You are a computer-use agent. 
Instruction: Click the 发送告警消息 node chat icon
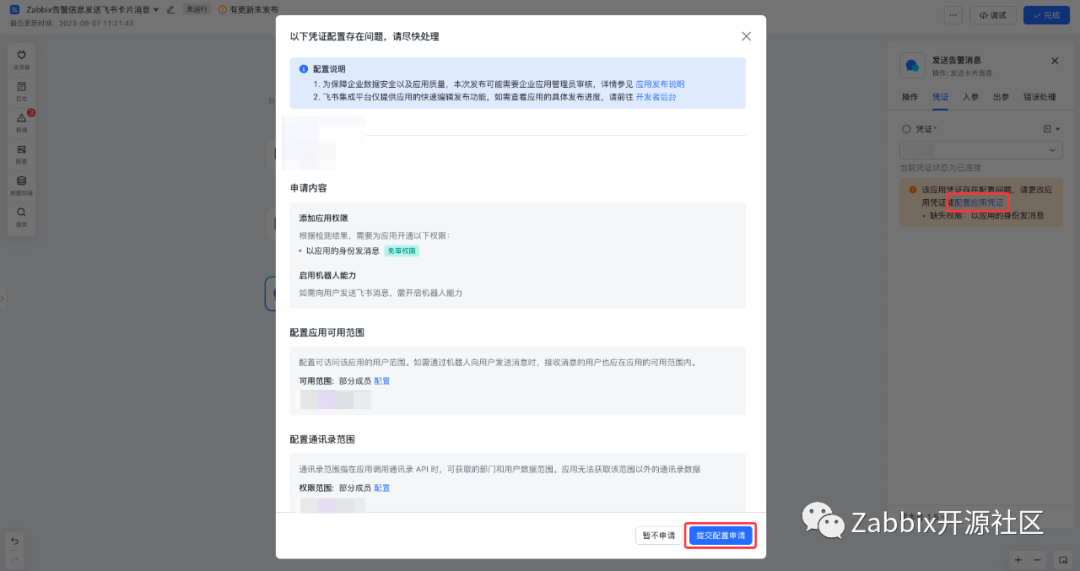(x=912, y=65)
